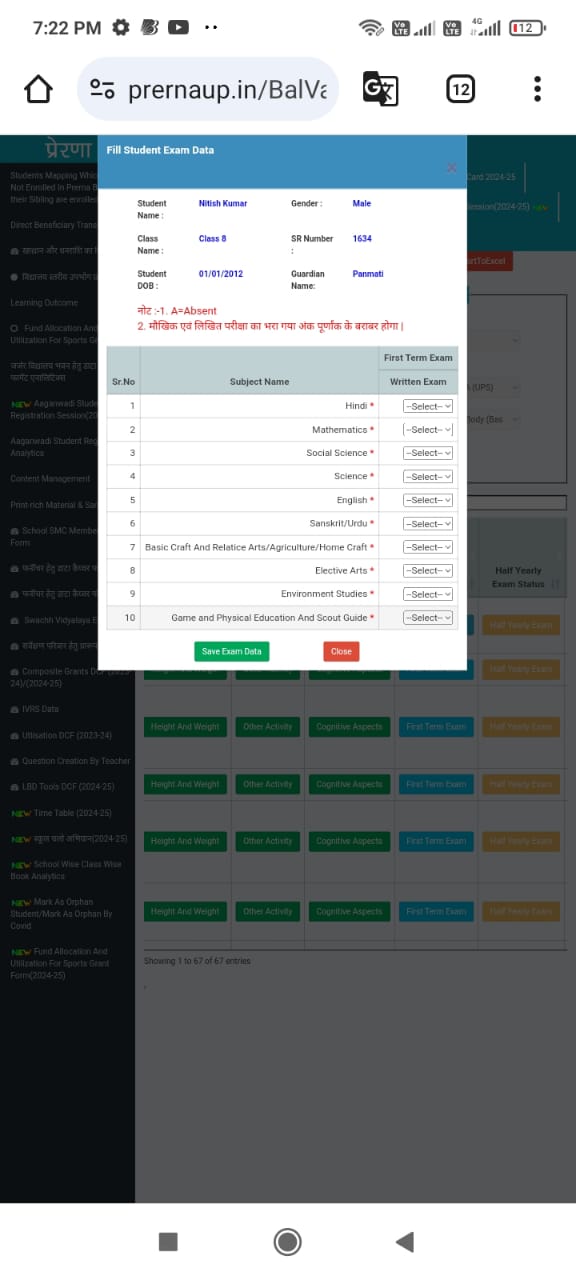The width and height of the screenshot is (576, 1280).
Task: Tap the Android recent apps square
Action: pos(168,1241)
